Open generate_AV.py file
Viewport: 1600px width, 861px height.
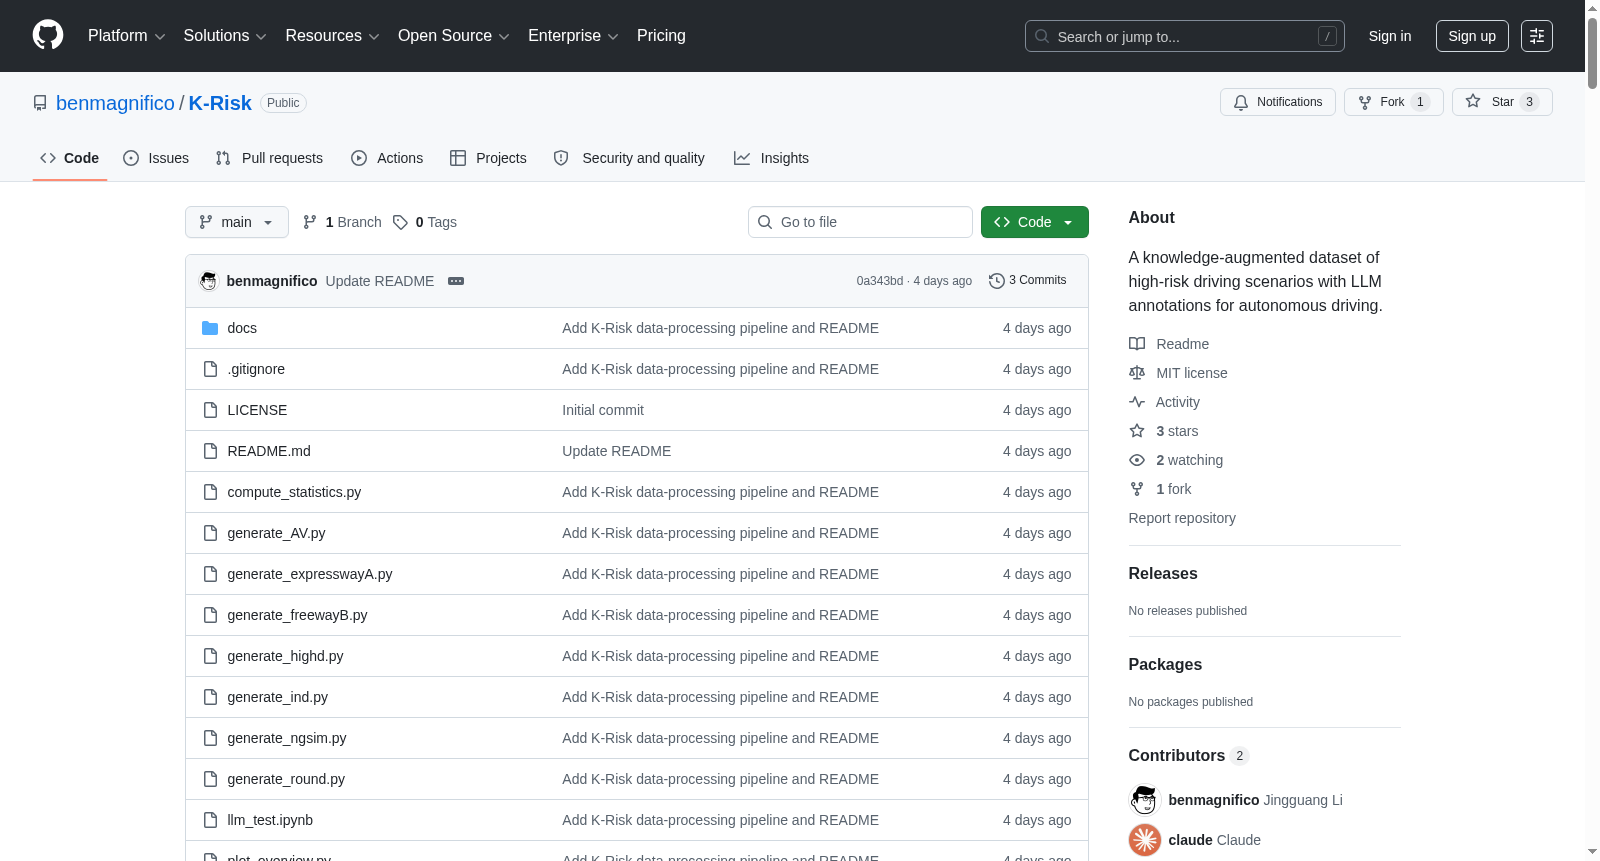(x=276, y=533)
